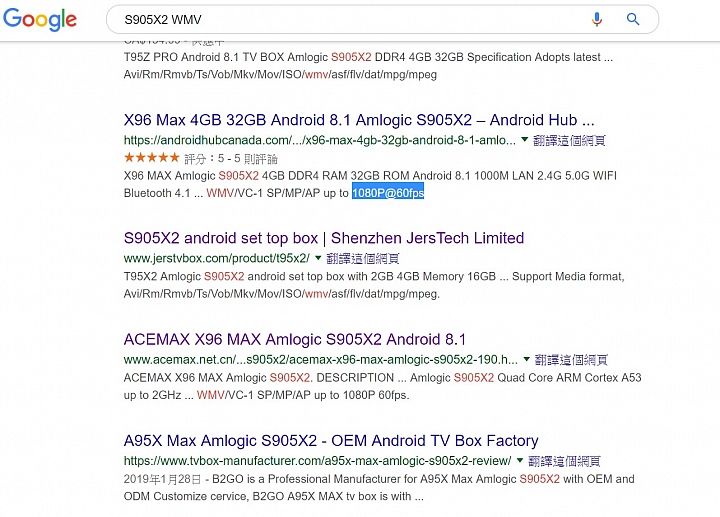The image size is (720, 517).
Task: Focus the search box containing S905X2 WMV
Action: pyautogui.click(x=382, y=19)
